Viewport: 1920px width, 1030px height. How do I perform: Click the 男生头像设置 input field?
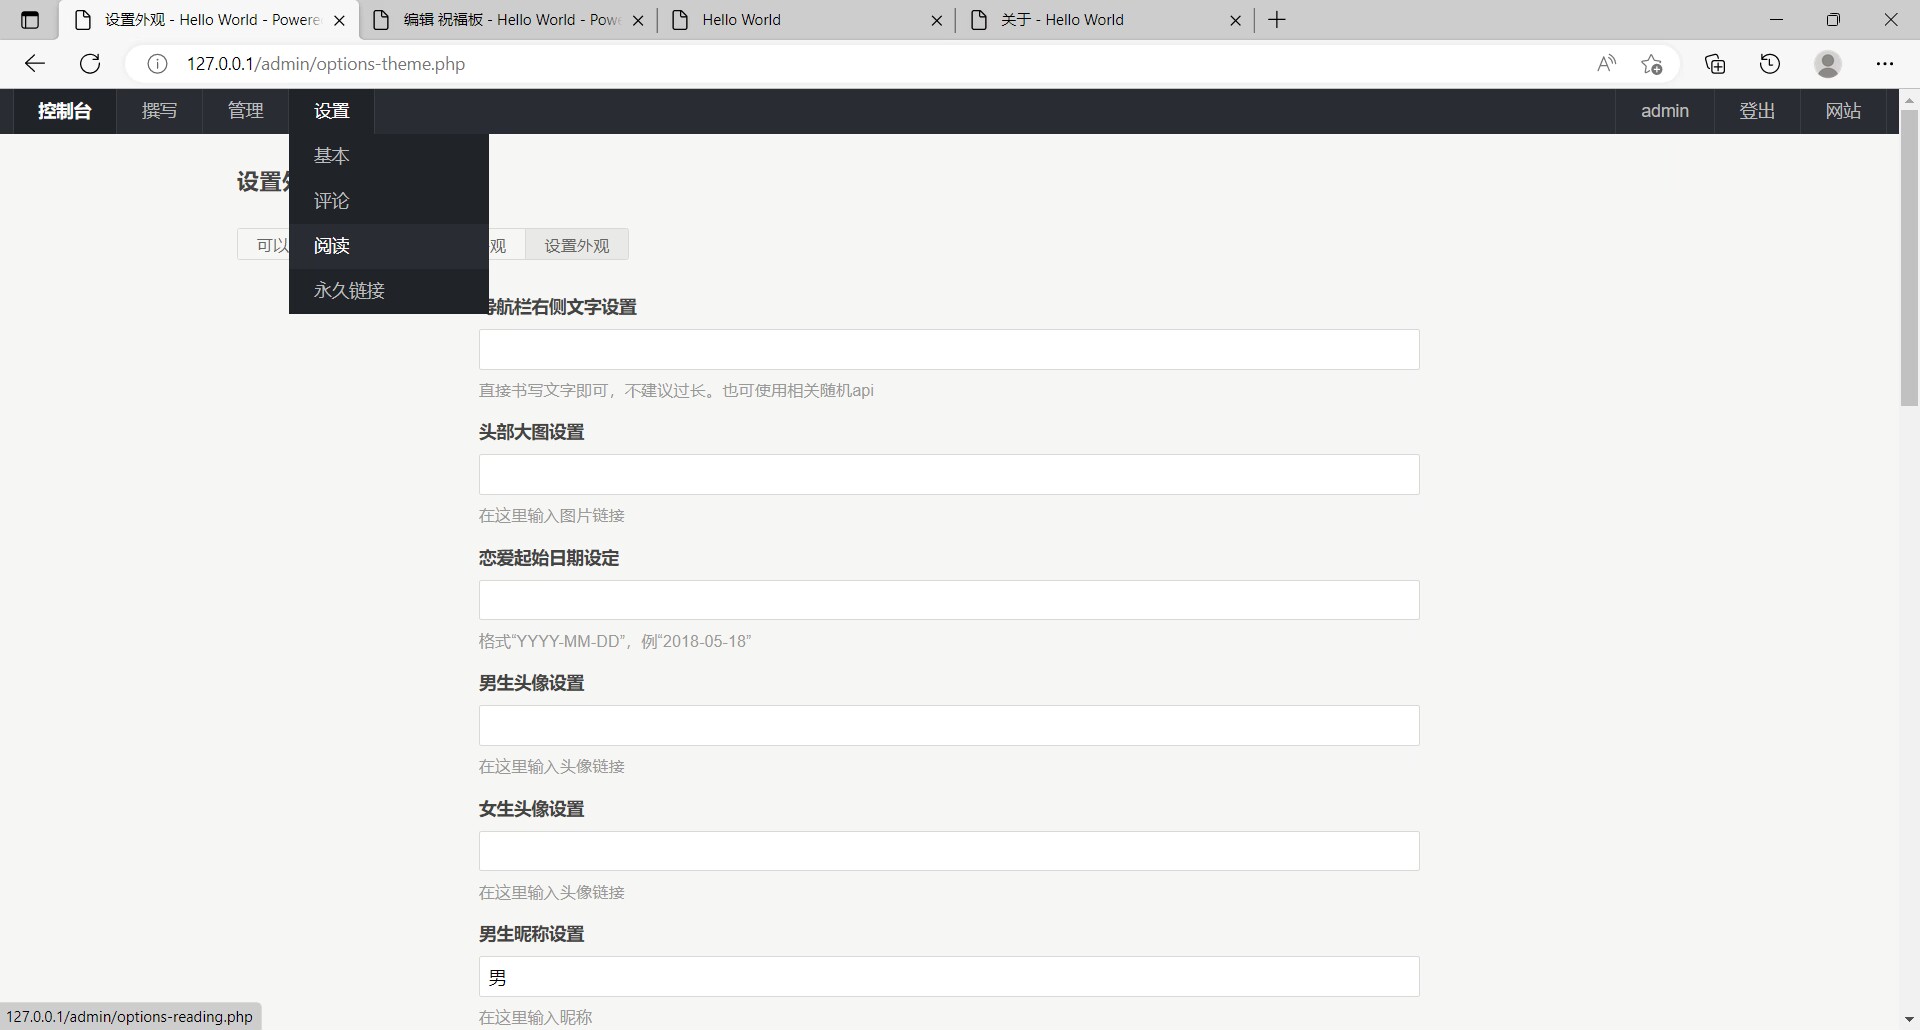click(x=949, y=726)
